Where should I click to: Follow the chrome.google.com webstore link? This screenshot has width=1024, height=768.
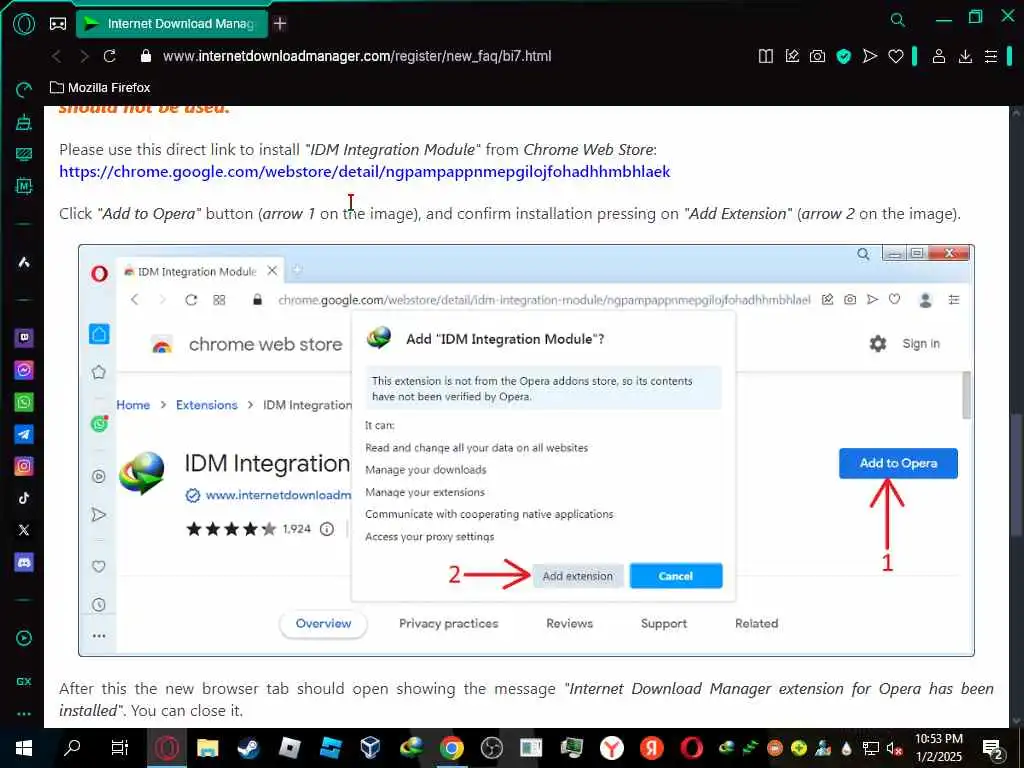point(364,172)
